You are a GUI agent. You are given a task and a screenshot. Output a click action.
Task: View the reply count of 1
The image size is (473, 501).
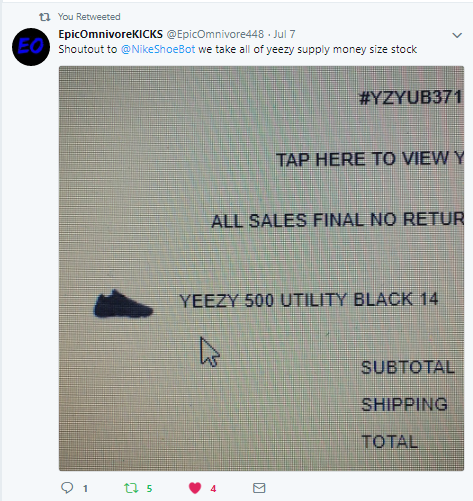tap(85, 489)
